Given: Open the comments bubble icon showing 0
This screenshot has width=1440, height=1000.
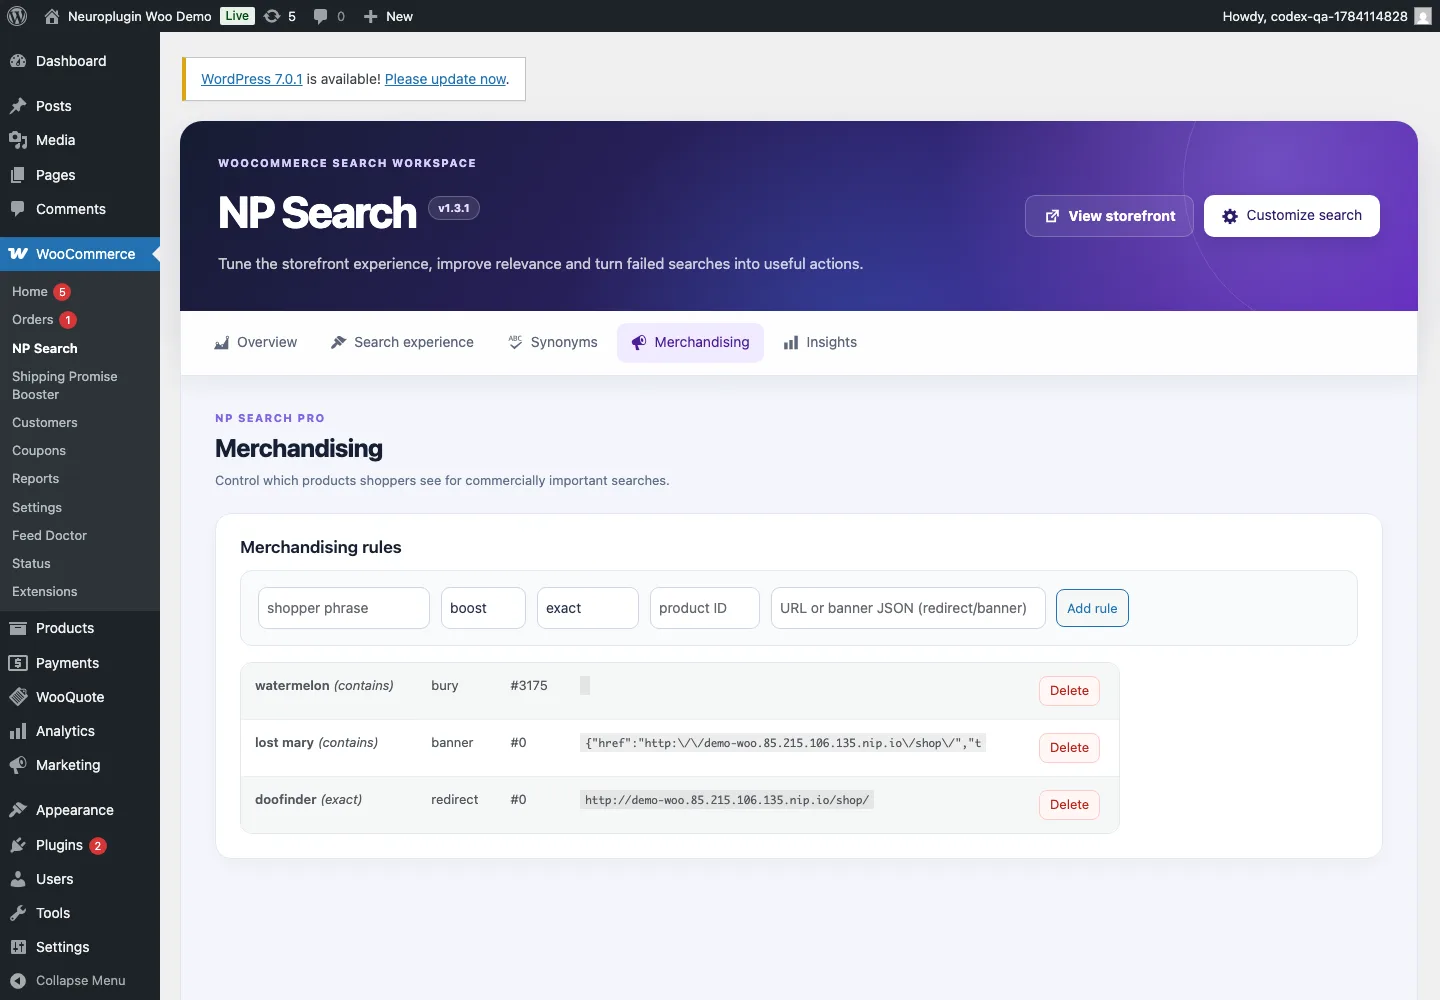Looking at the screenshot, I should 320,16.
